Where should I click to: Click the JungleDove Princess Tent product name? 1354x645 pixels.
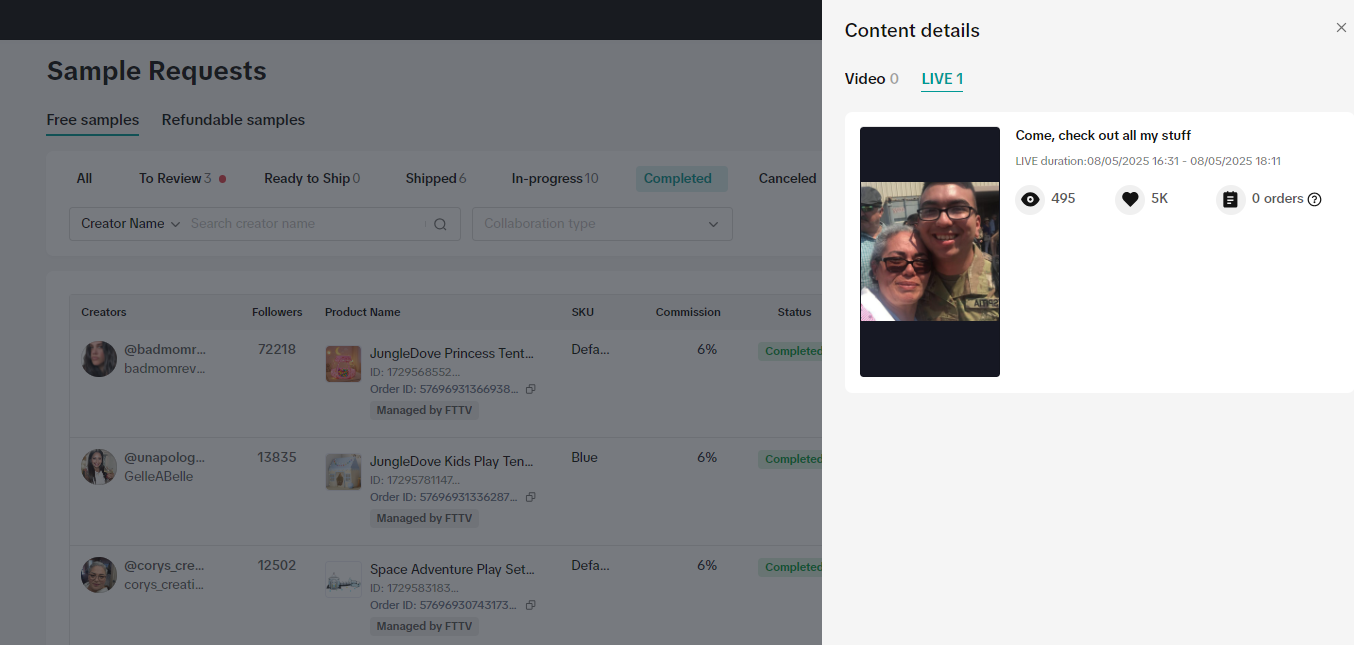(x=452, y=353)
